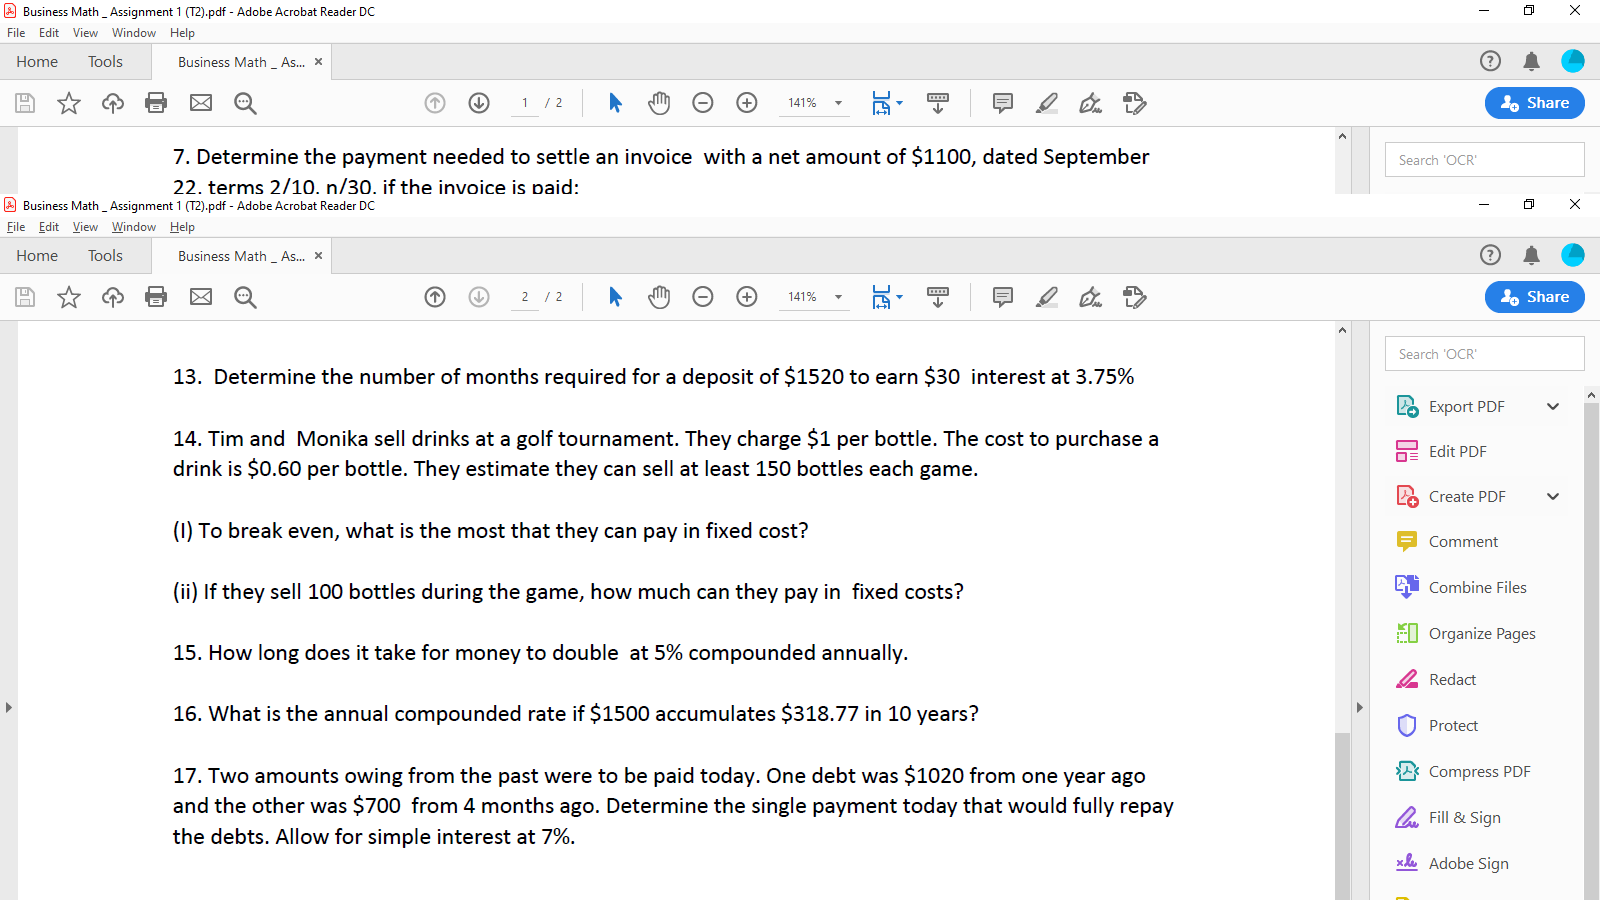Print icon in the page 1 window toolbar
The width and height of the screenshot is (1600, 900).
tap(156, 103)
